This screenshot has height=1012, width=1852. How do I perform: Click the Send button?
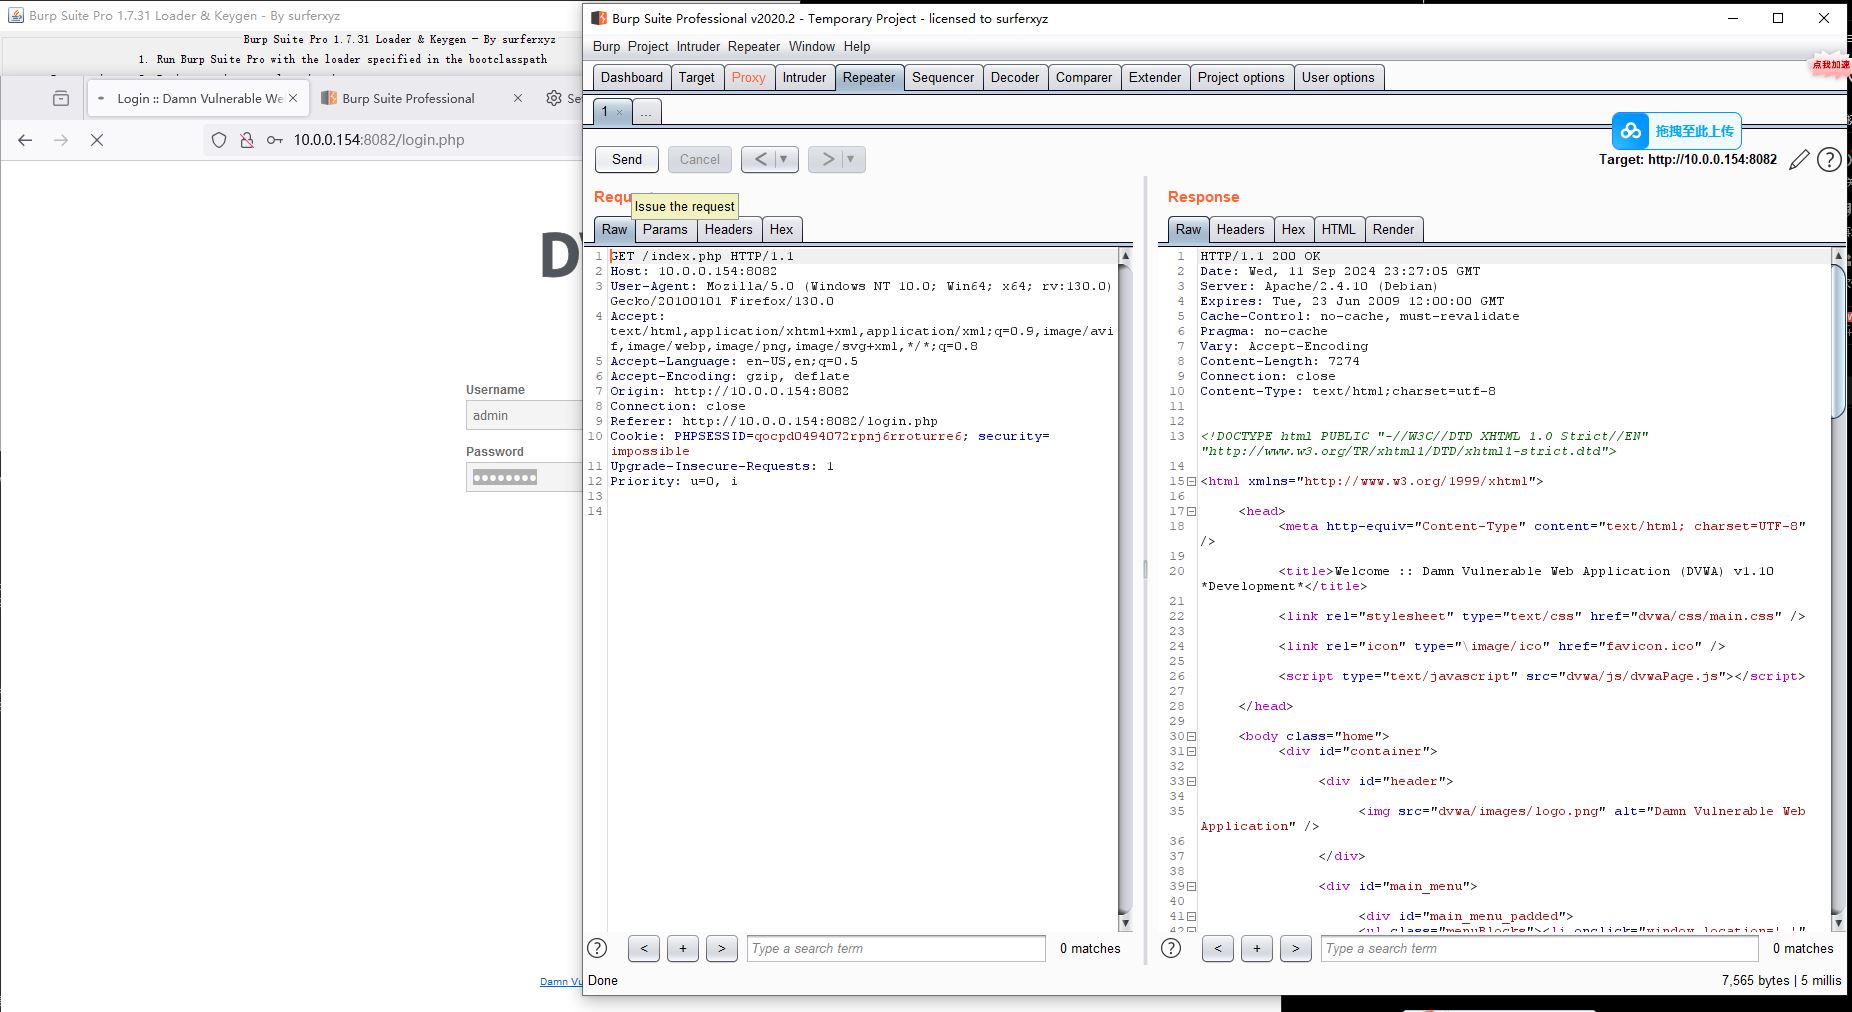point(627,159)
